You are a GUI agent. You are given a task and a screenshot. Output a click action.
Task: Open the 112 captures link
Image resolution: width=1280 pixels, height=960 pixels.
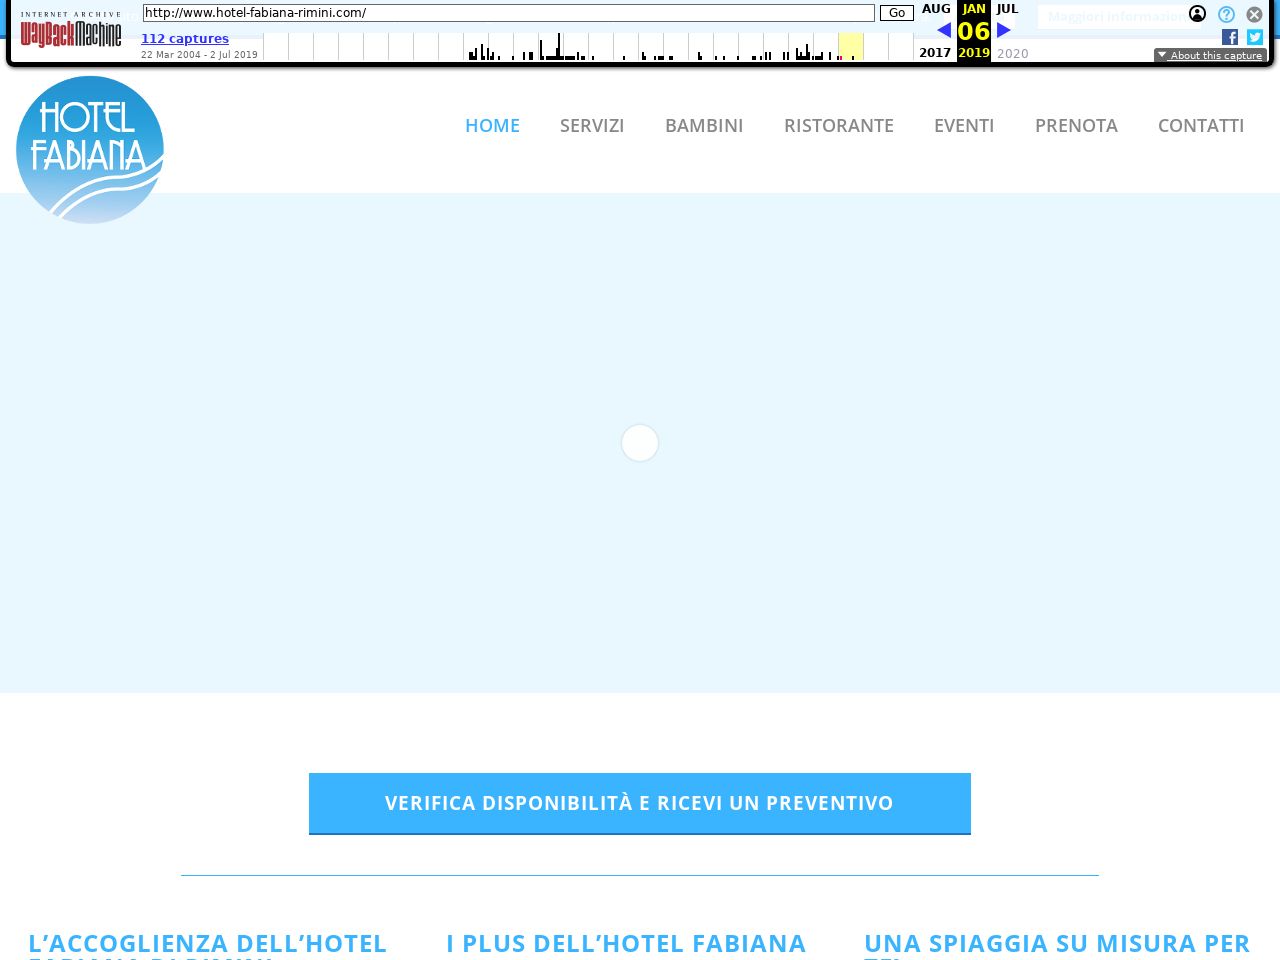(x=185, y=39)
